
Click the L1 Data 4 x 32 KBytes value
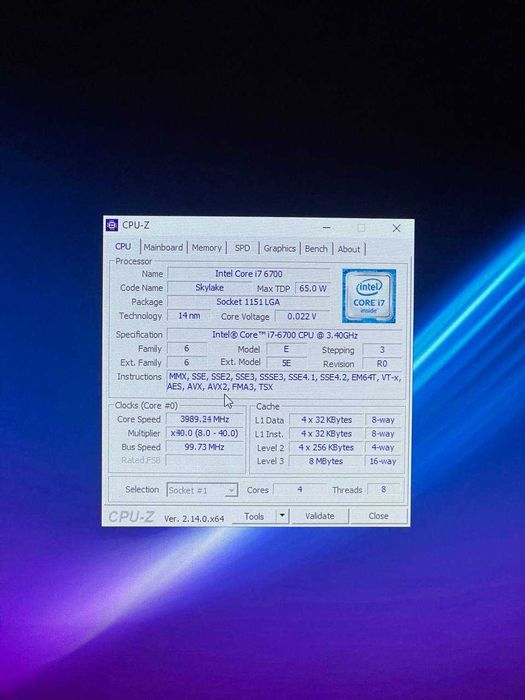(x=326, y=420)
